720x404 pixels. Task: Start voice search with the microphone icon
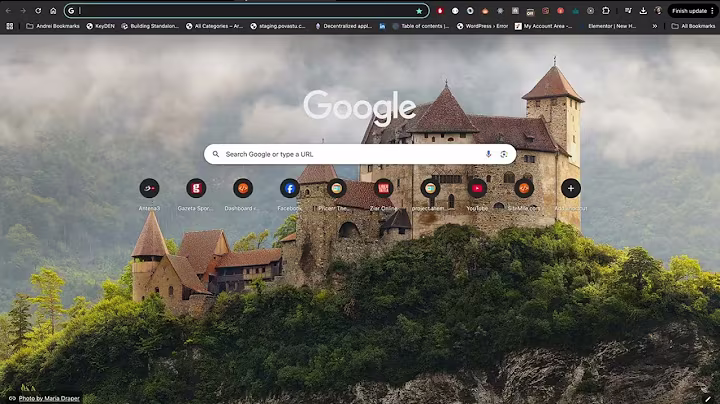pos(488,154)
